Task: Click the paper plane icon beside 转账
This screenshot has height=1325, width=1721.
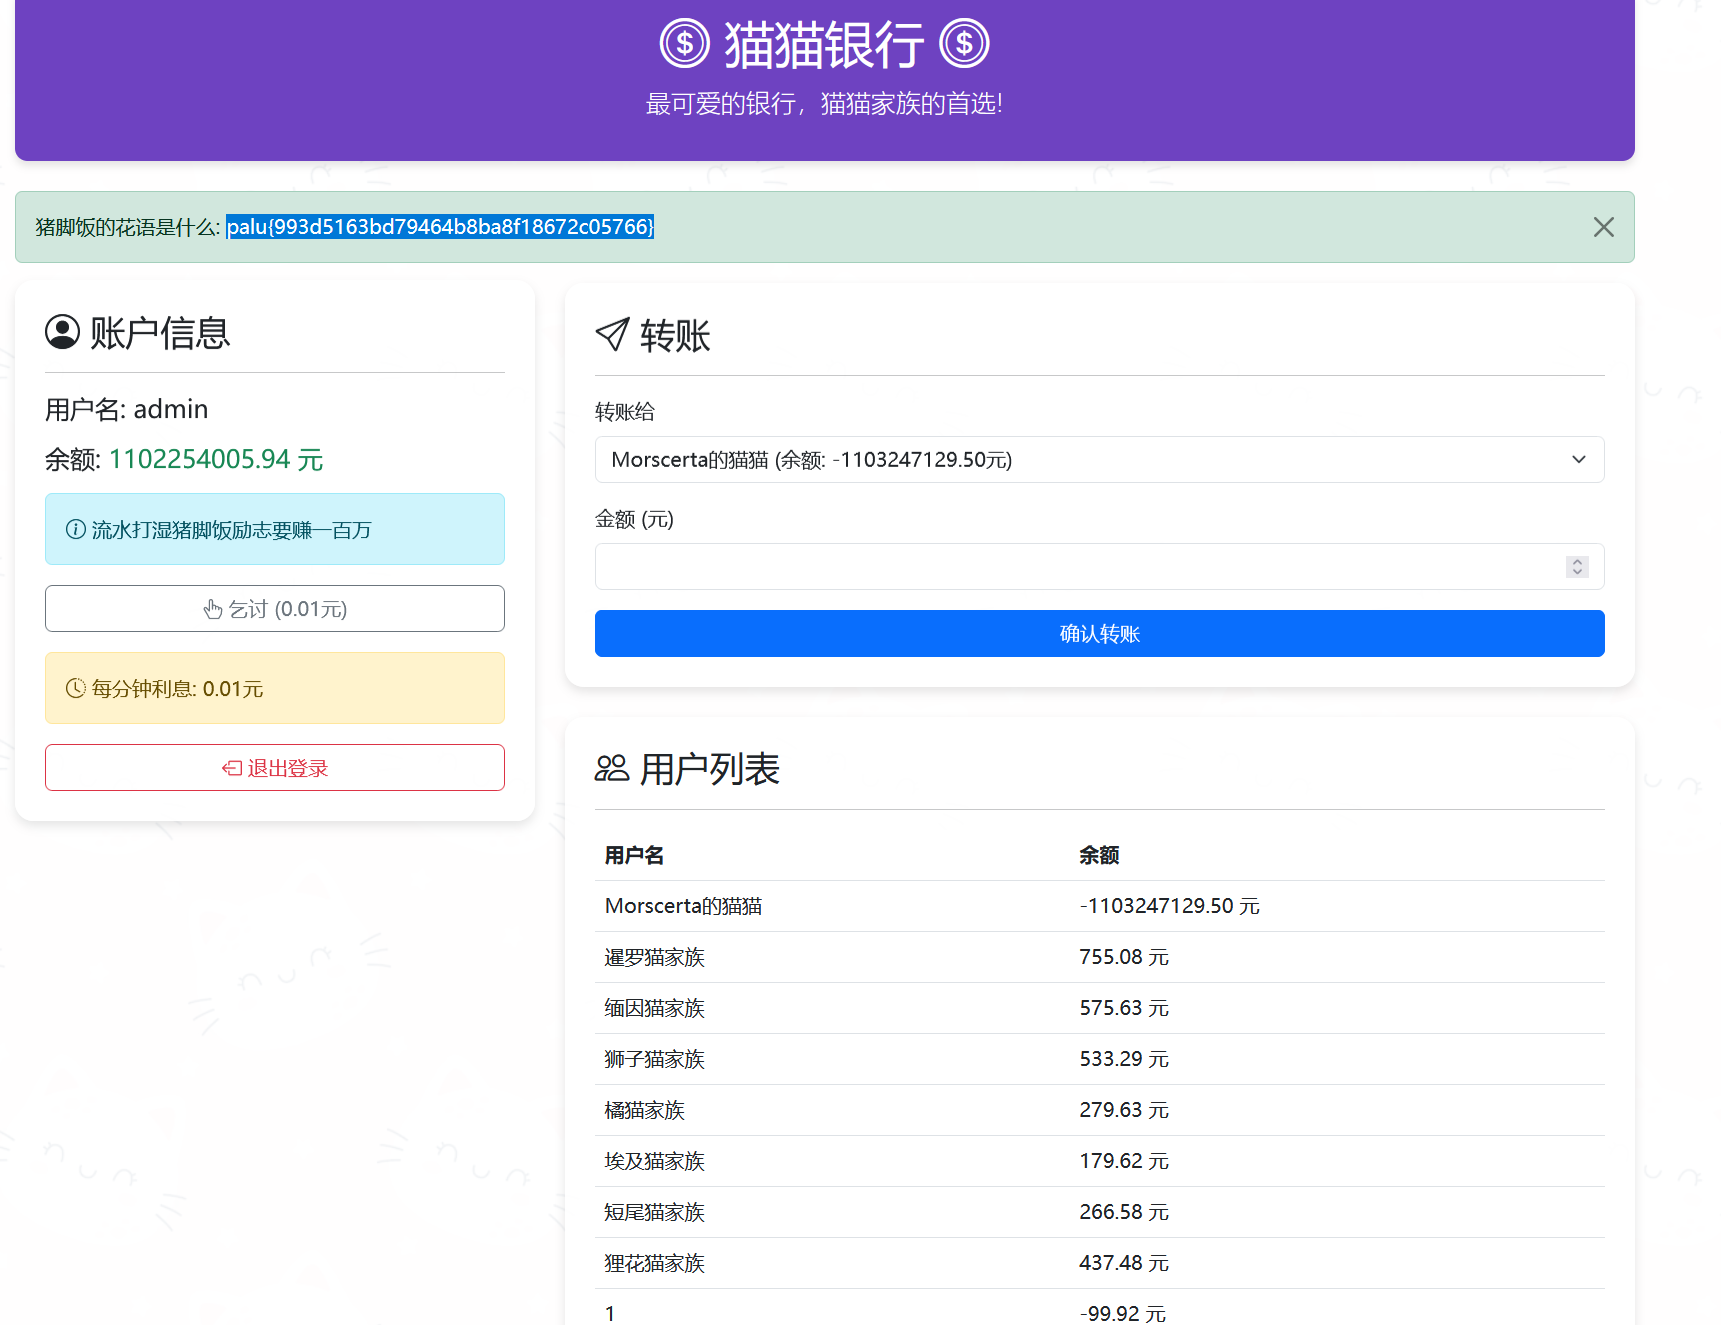Action: [612, 335]
